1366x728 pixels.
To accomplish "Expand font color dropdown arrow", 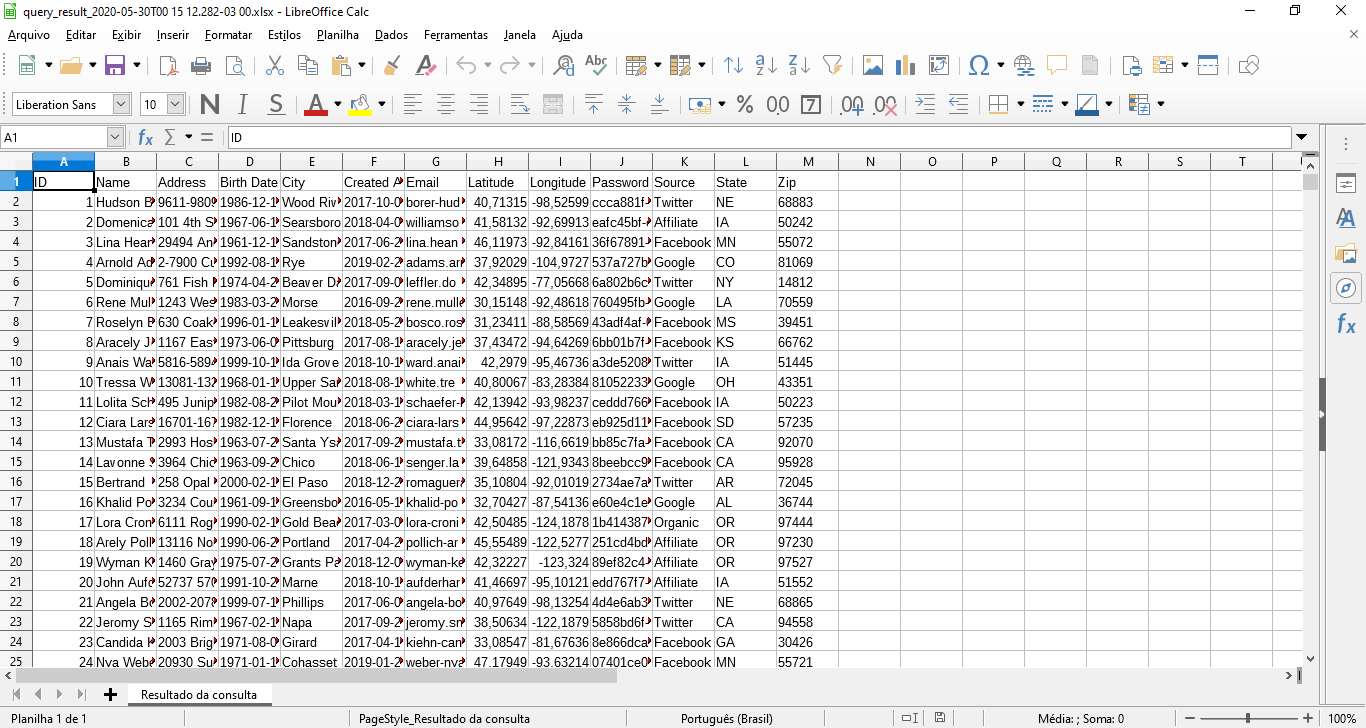I will [338, 104].
